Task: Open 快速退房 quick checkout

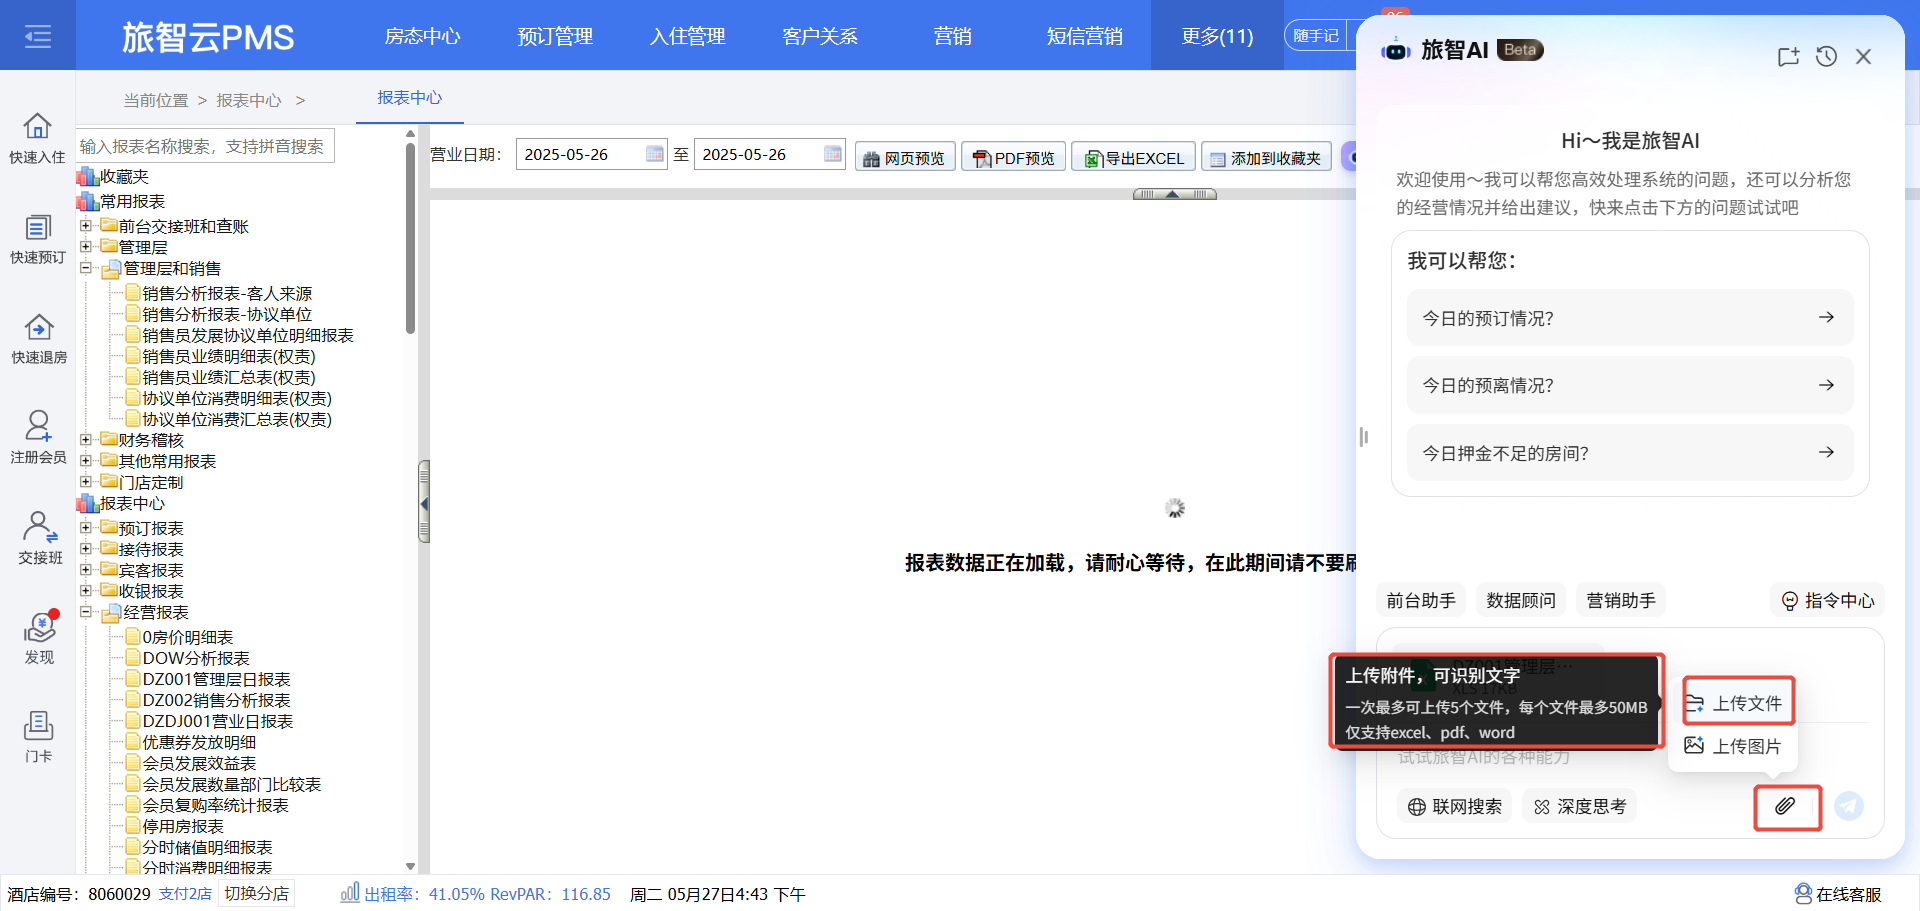Action: (37, 339)
